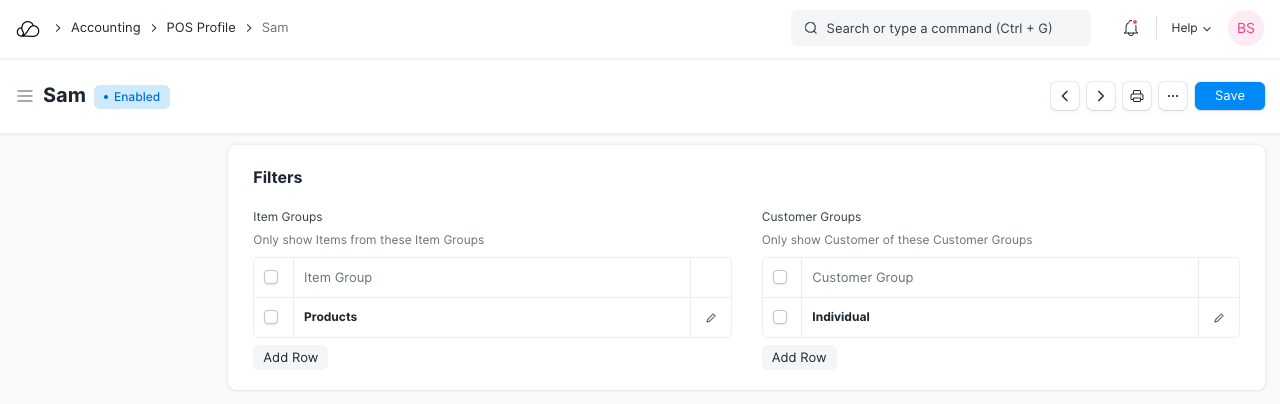Select all rows in Customer Groups table

(780, 278)
